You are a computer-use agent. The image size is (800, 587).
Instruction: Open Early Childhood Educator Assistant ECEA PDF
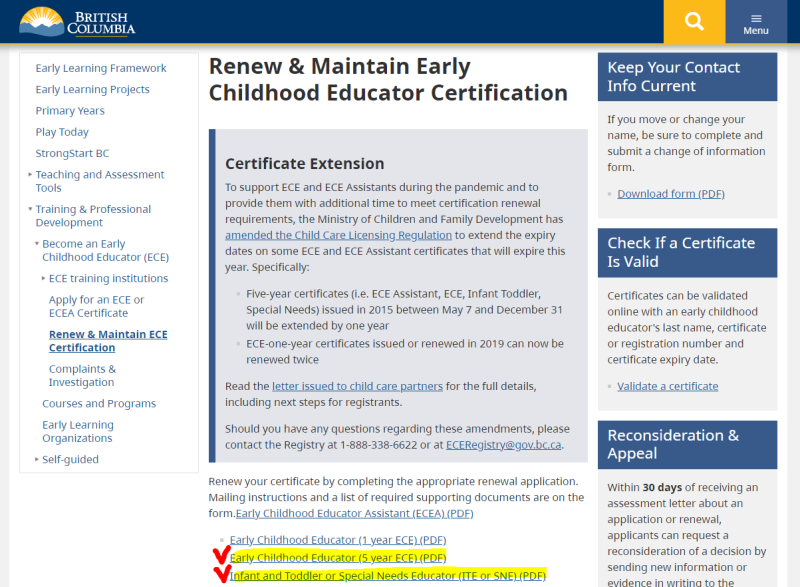point(355,513)
